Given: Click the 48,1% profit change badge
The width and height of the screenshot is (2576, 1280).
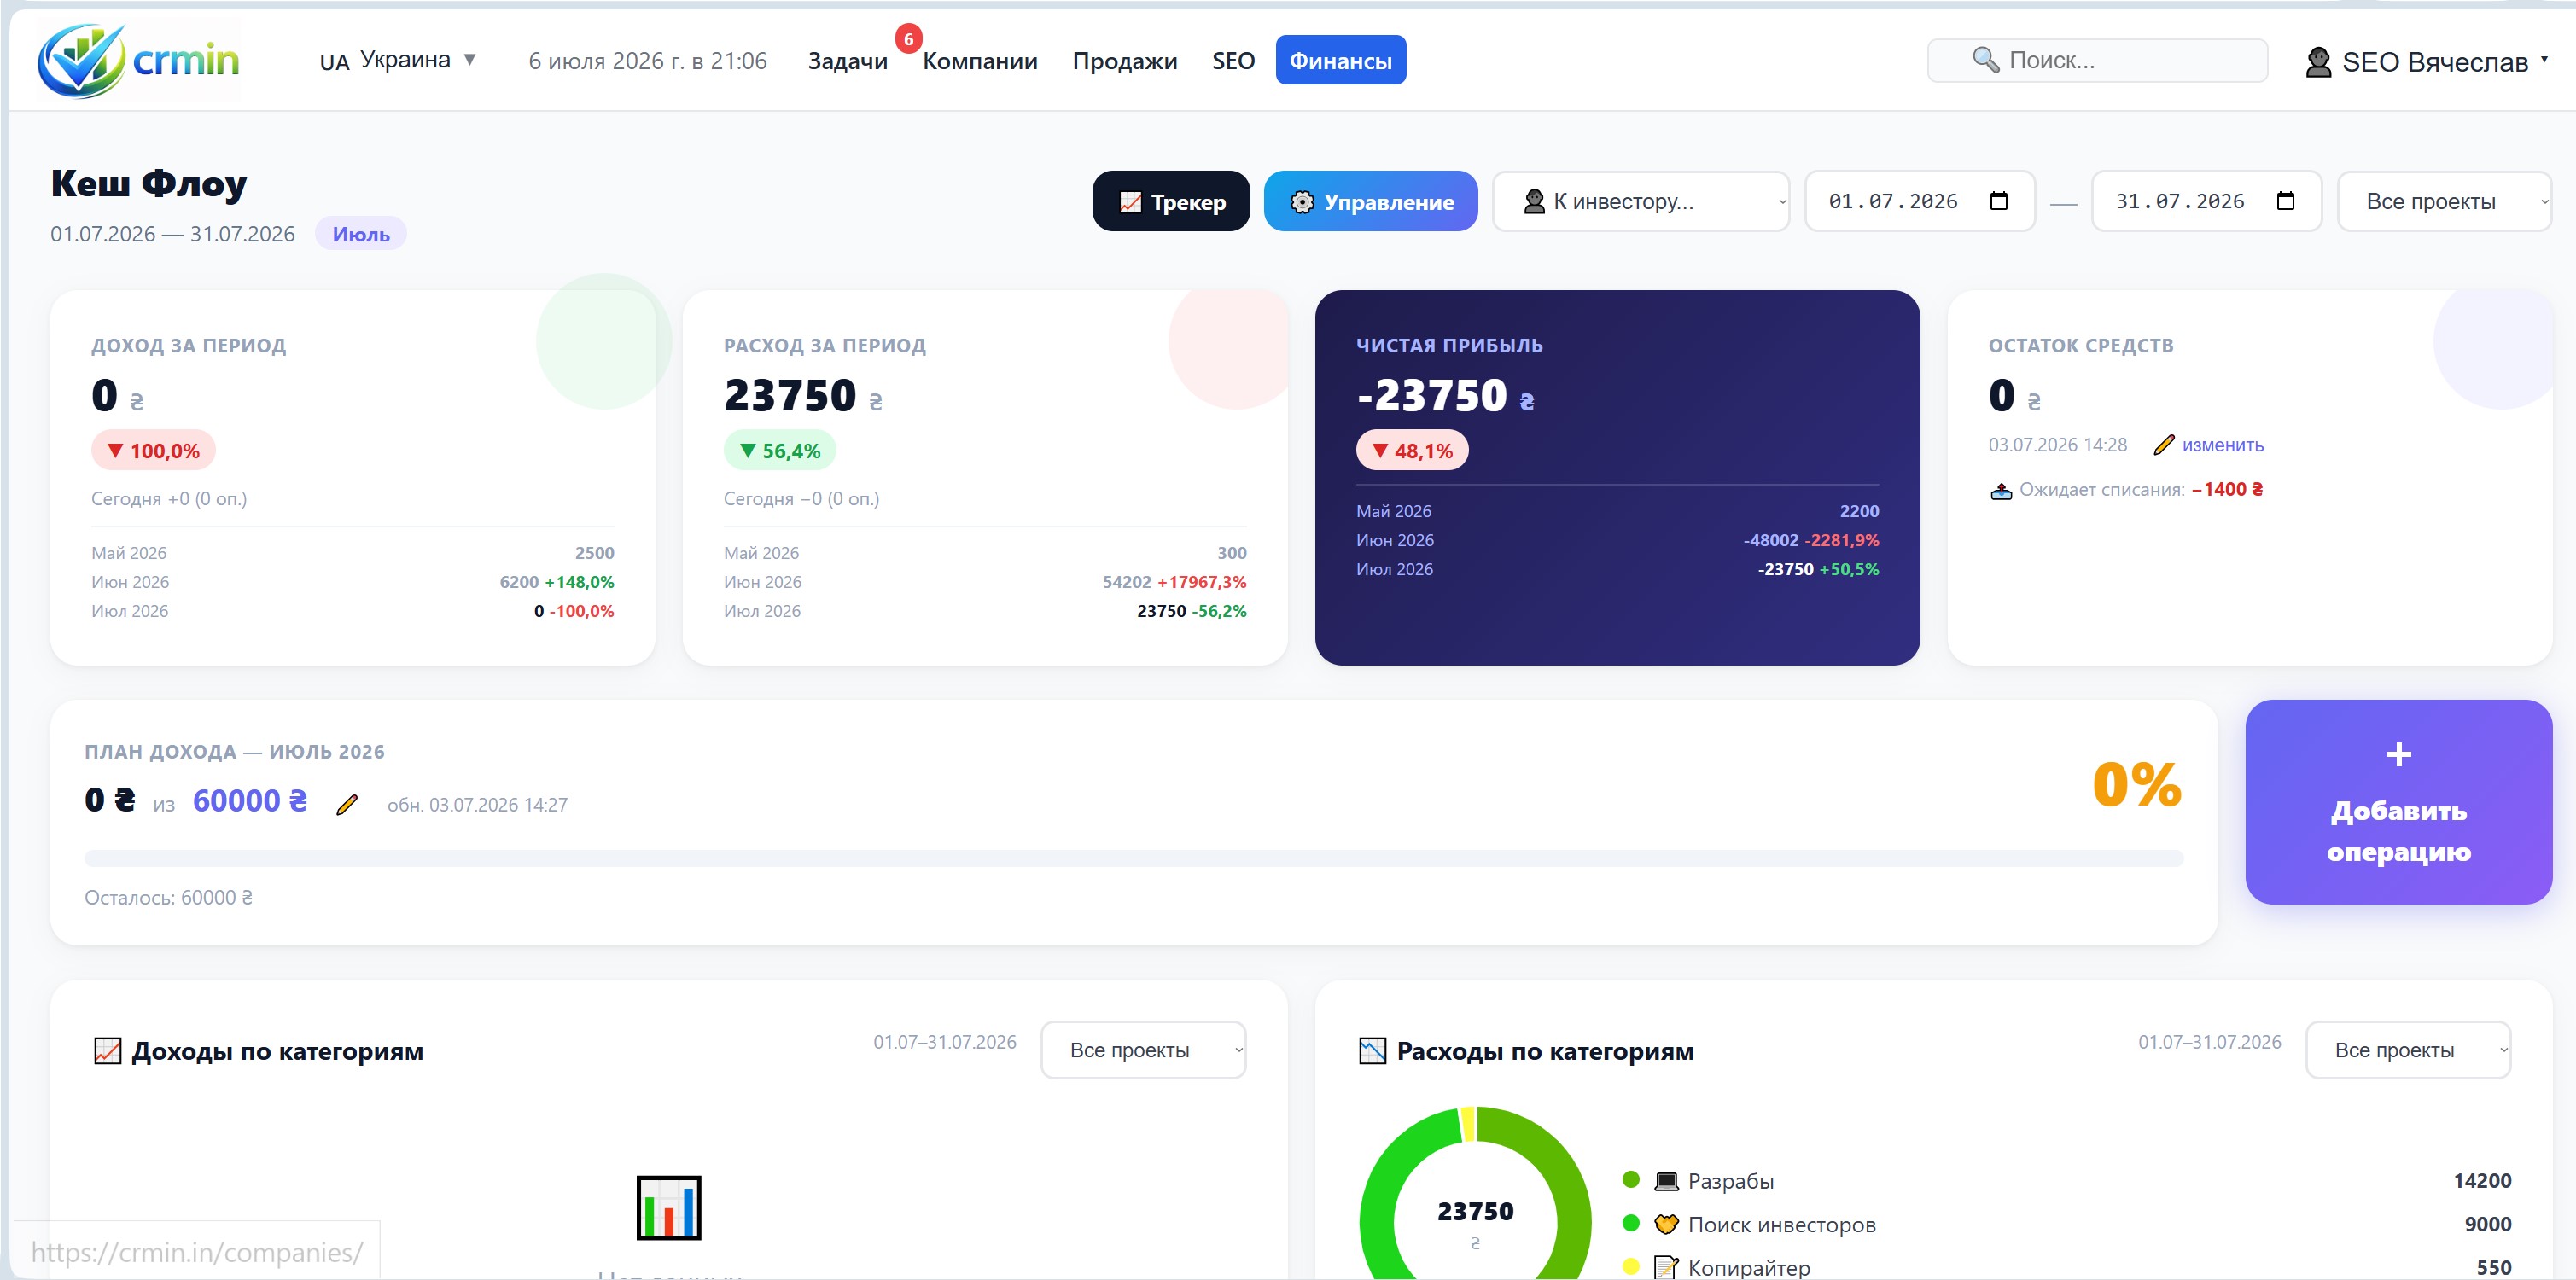Looking at the screenshot, I should tap(1411, 450).
